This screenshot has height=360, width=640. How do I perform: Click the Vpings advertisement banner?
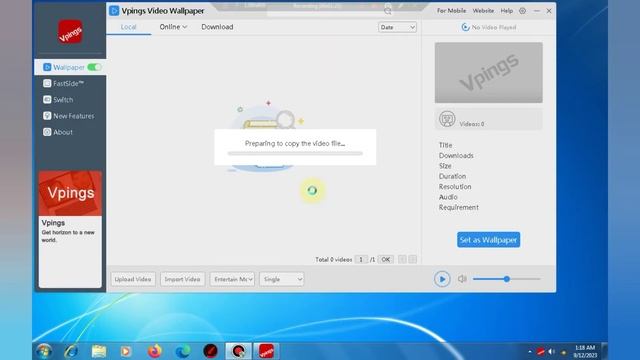70,229
